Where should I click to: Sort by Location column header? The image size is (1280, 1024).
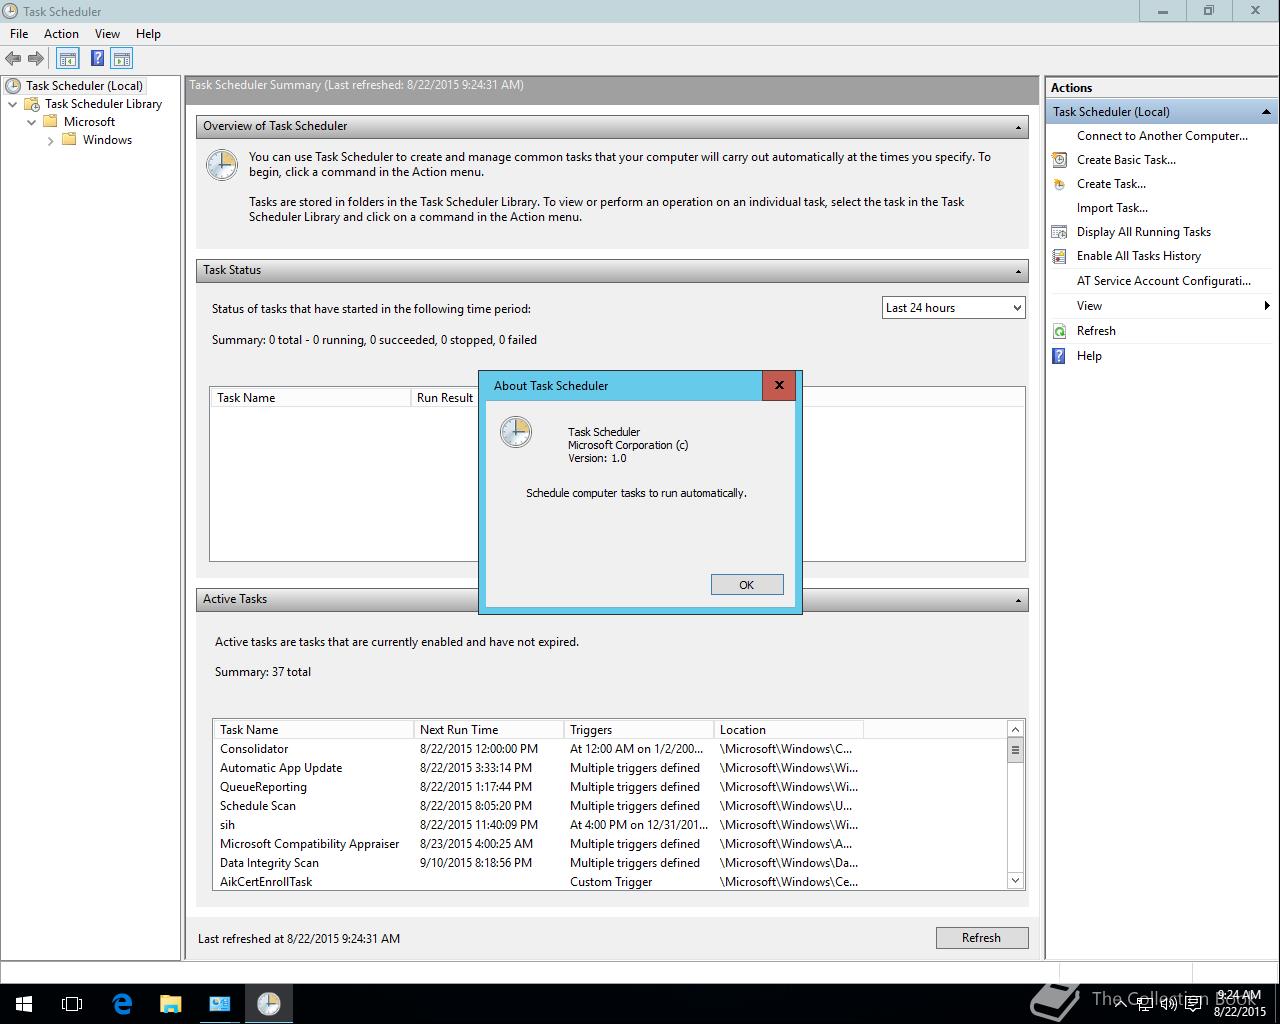788,730
